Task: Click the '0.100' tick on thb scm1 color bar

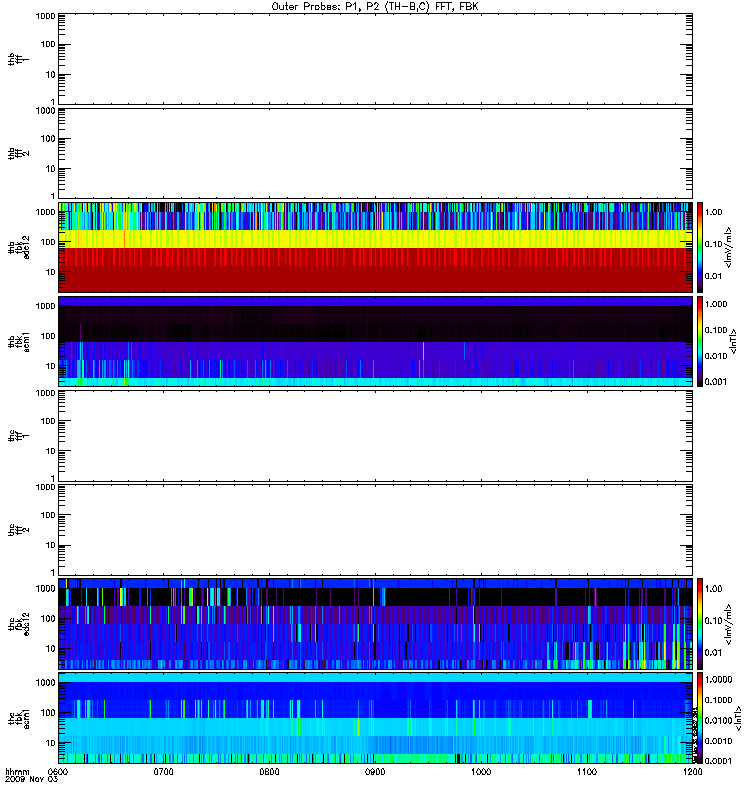Action: pyautogui.click(x=716, y=330)
